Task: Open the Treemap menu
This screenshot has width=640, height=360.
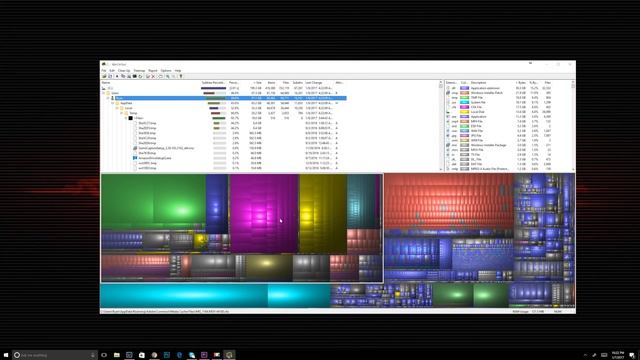Action: (139, 71)
